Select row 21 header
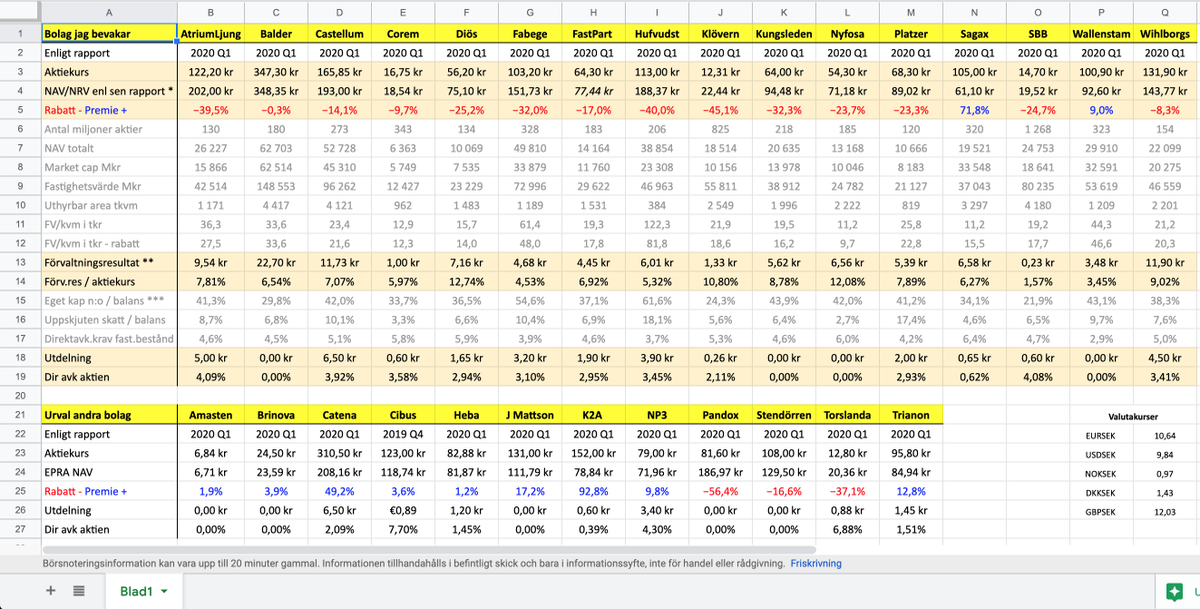Viewport: 1200px width, 609px height. point(20,414)
